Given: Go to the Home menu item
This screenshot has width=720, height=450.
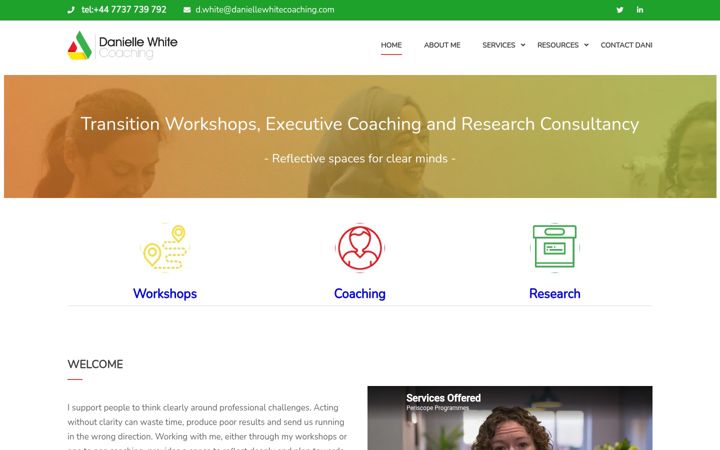Looking at the screenshot, I should point(391,45).
